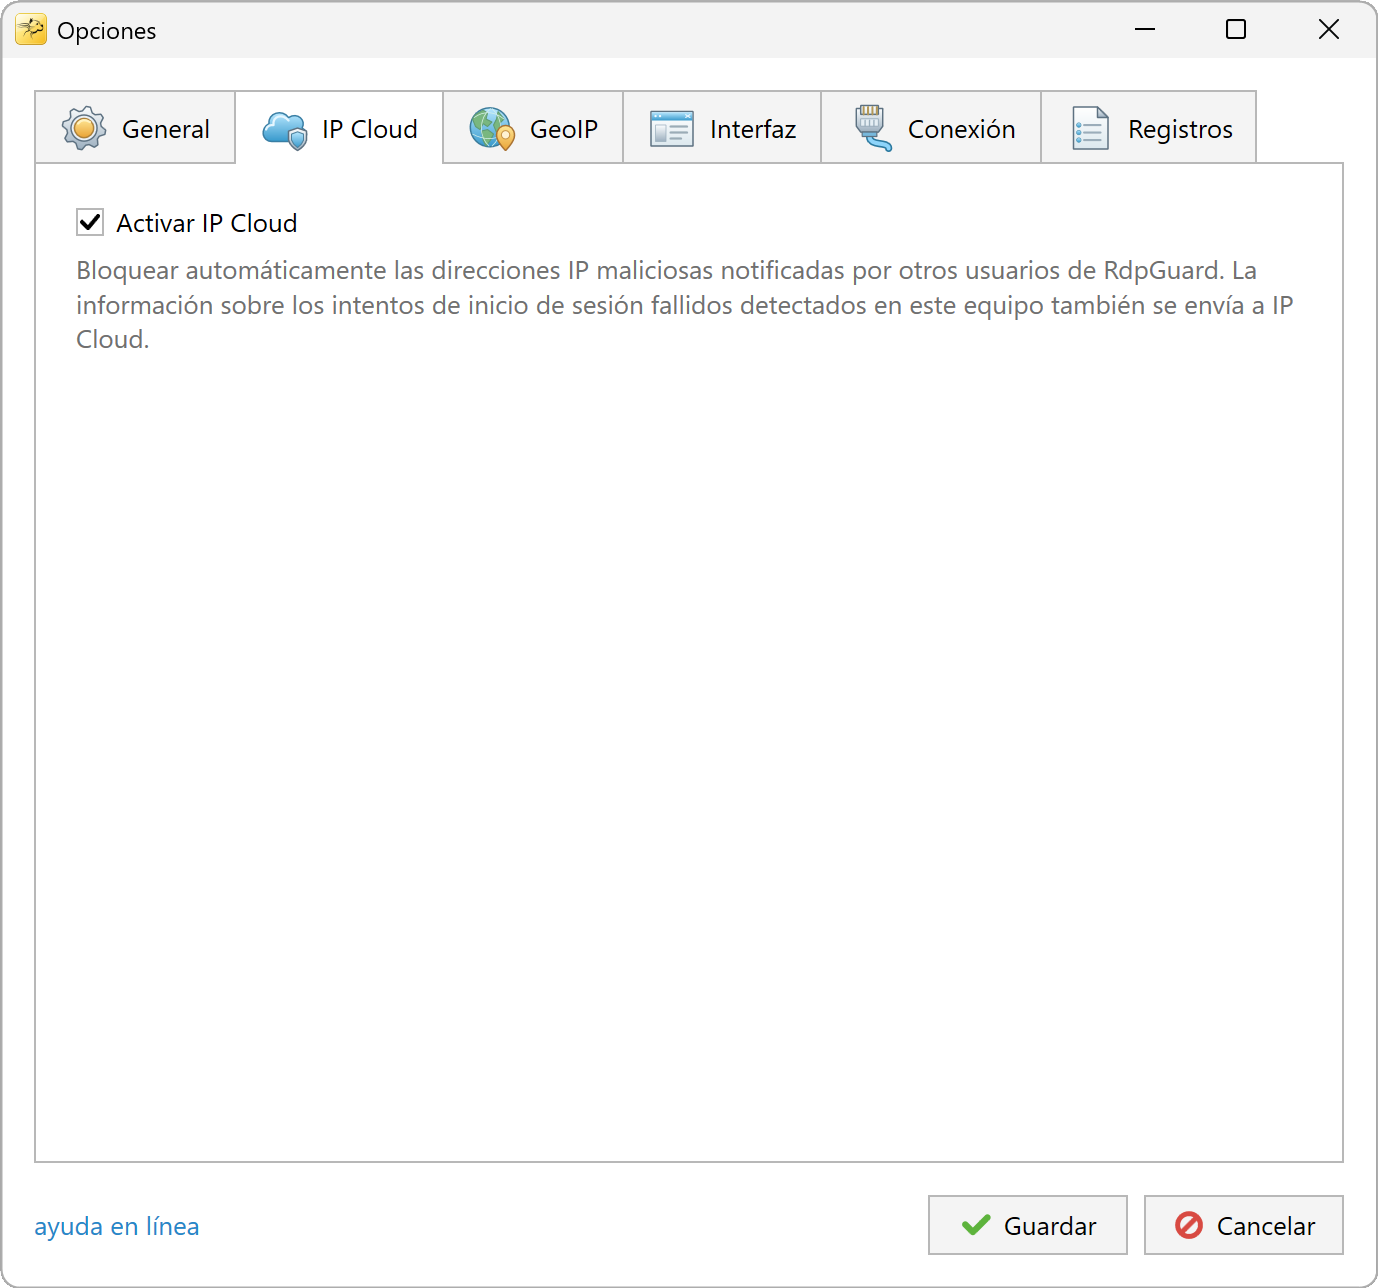This screenshot has height=1288, width=1378.
Task: Maximize the Opciones window
Action: (x=1236, y=30)
